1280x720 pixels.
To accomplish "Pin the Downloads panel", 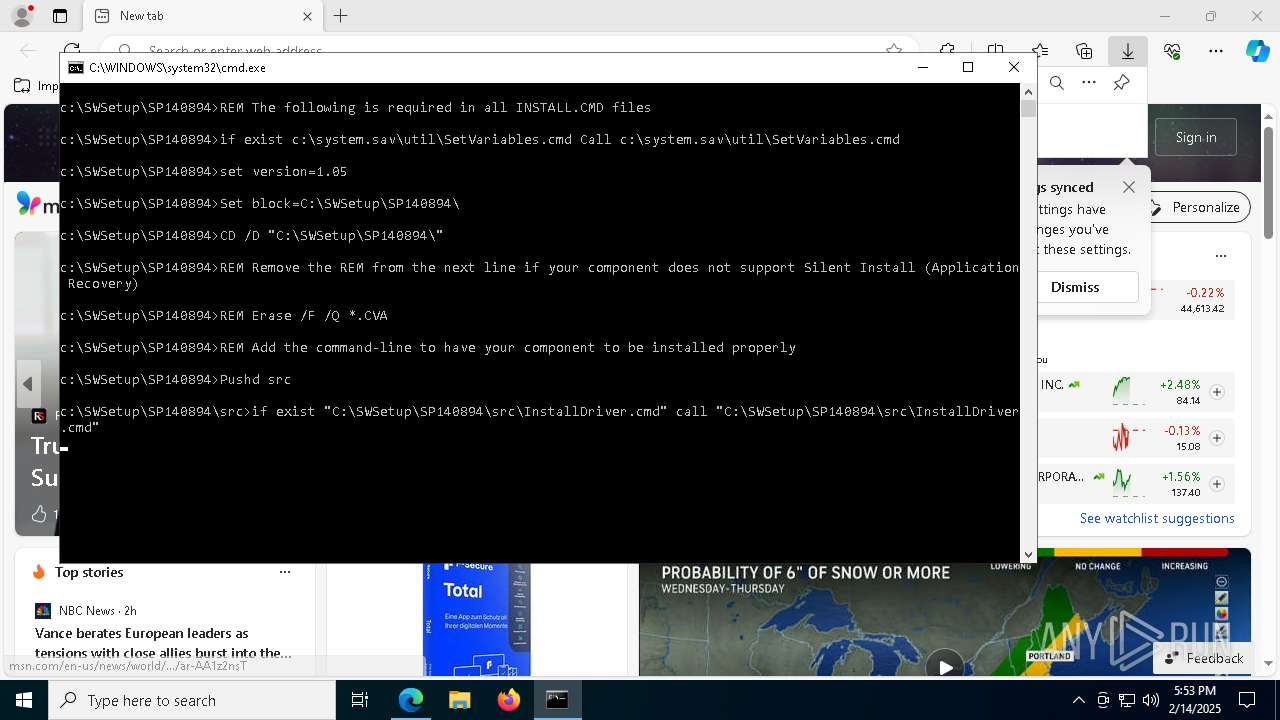I will coord(1121,83).
